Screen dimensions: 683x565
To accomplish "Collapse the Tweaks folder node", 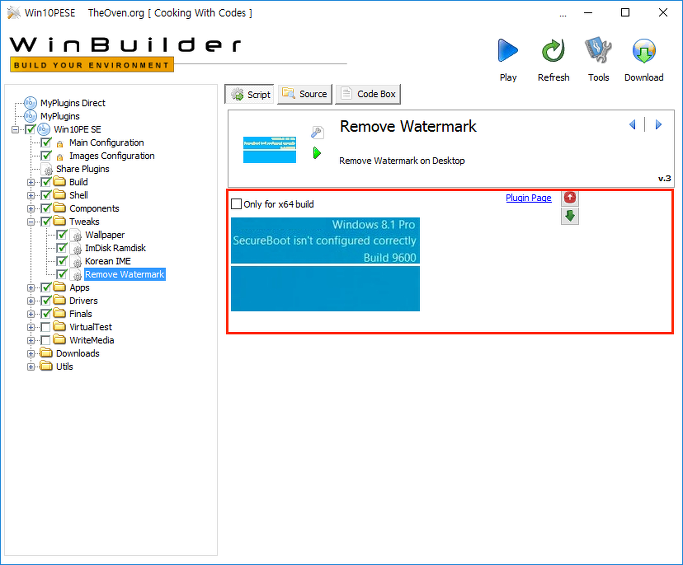I will click(x=31, y=222).
